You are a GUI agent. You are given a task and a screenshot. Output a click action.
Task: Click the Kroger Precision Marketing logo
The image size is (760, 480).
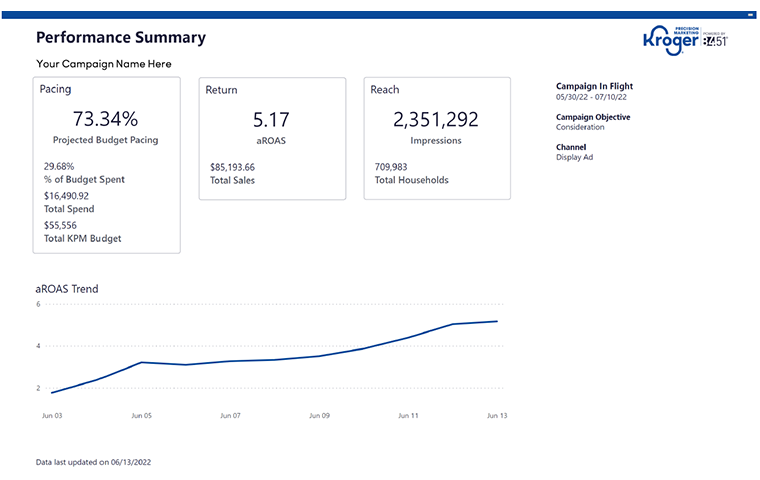click(671, 41)
